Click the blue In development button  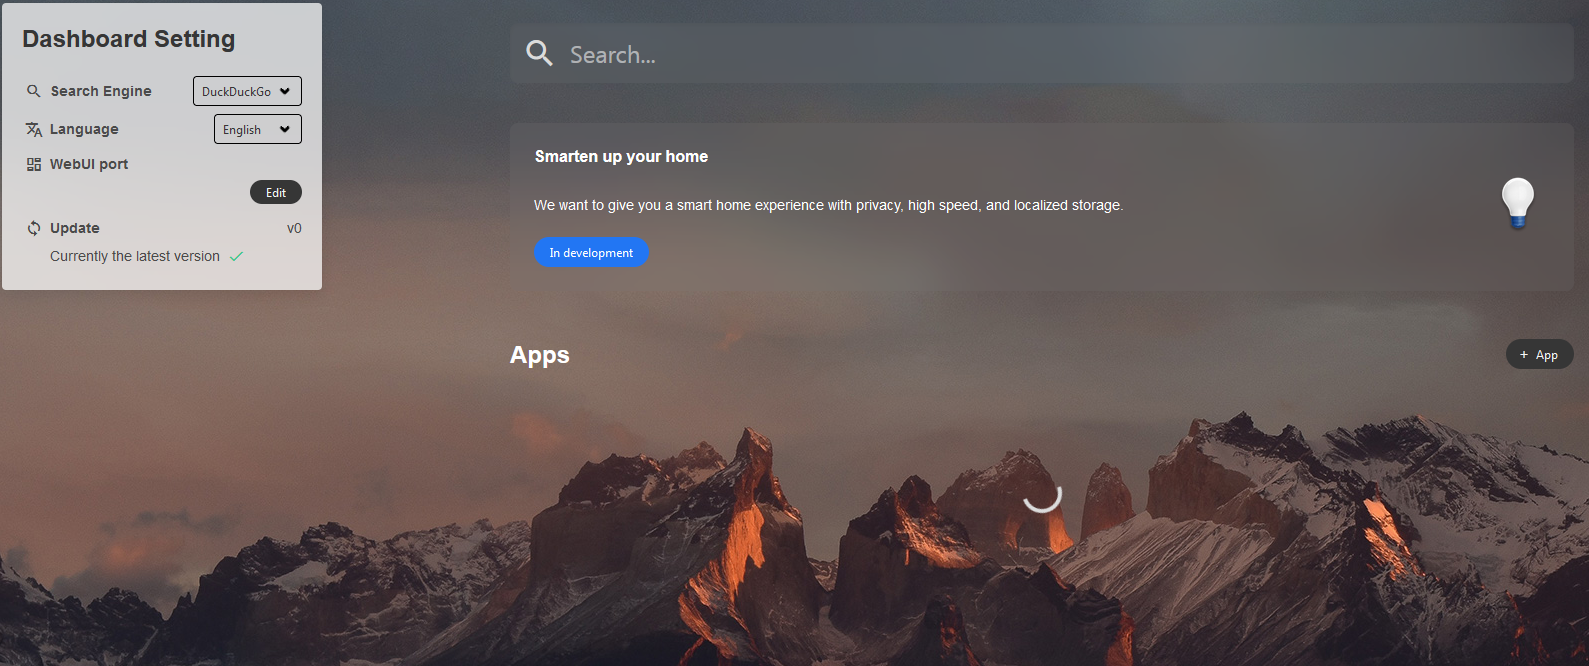pos(591,253)
